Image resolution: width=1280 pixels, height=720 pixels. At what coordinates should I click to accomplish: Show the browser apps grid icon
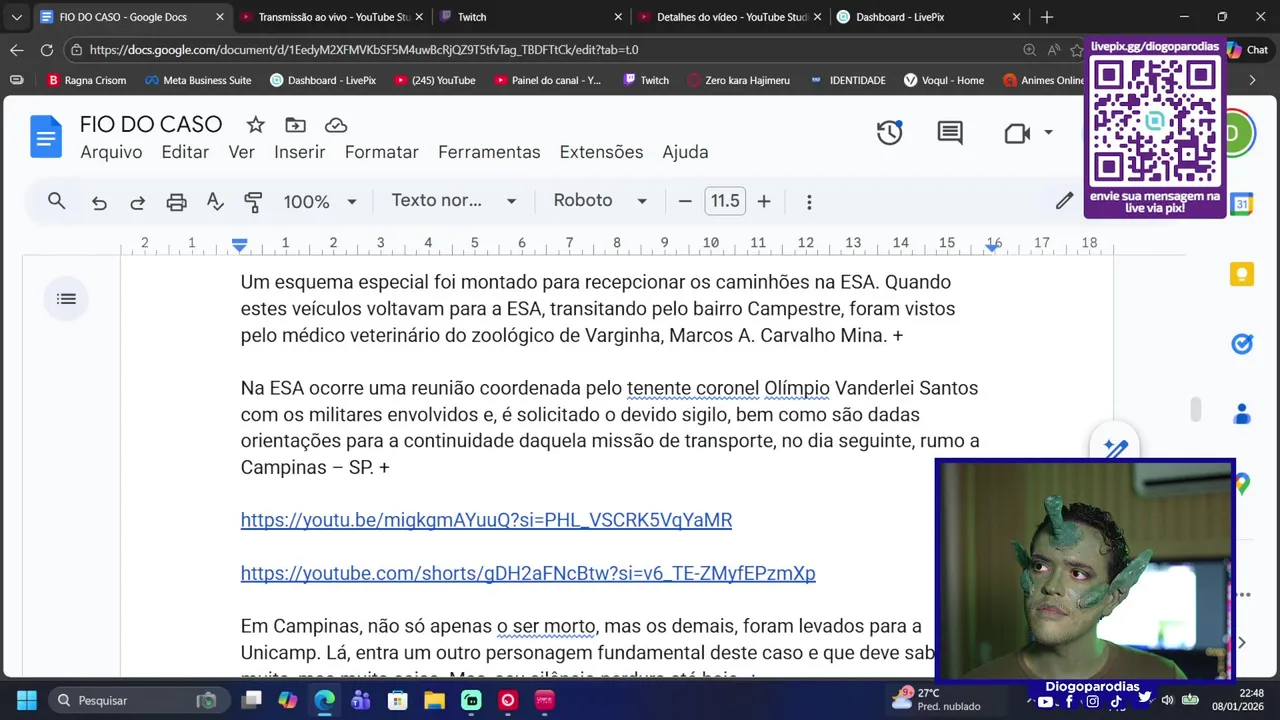pyautogui.click(x=17, y=80)
